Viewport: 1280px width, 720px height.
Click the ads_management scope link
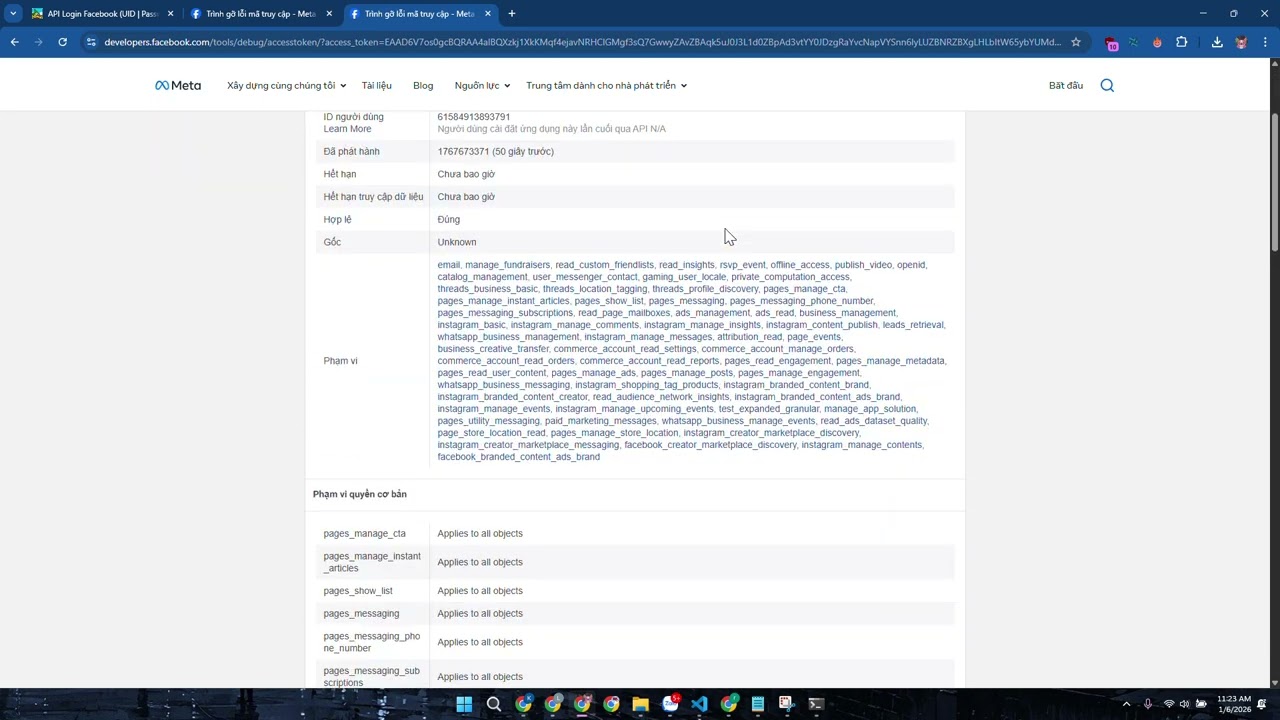click(712, 313)
